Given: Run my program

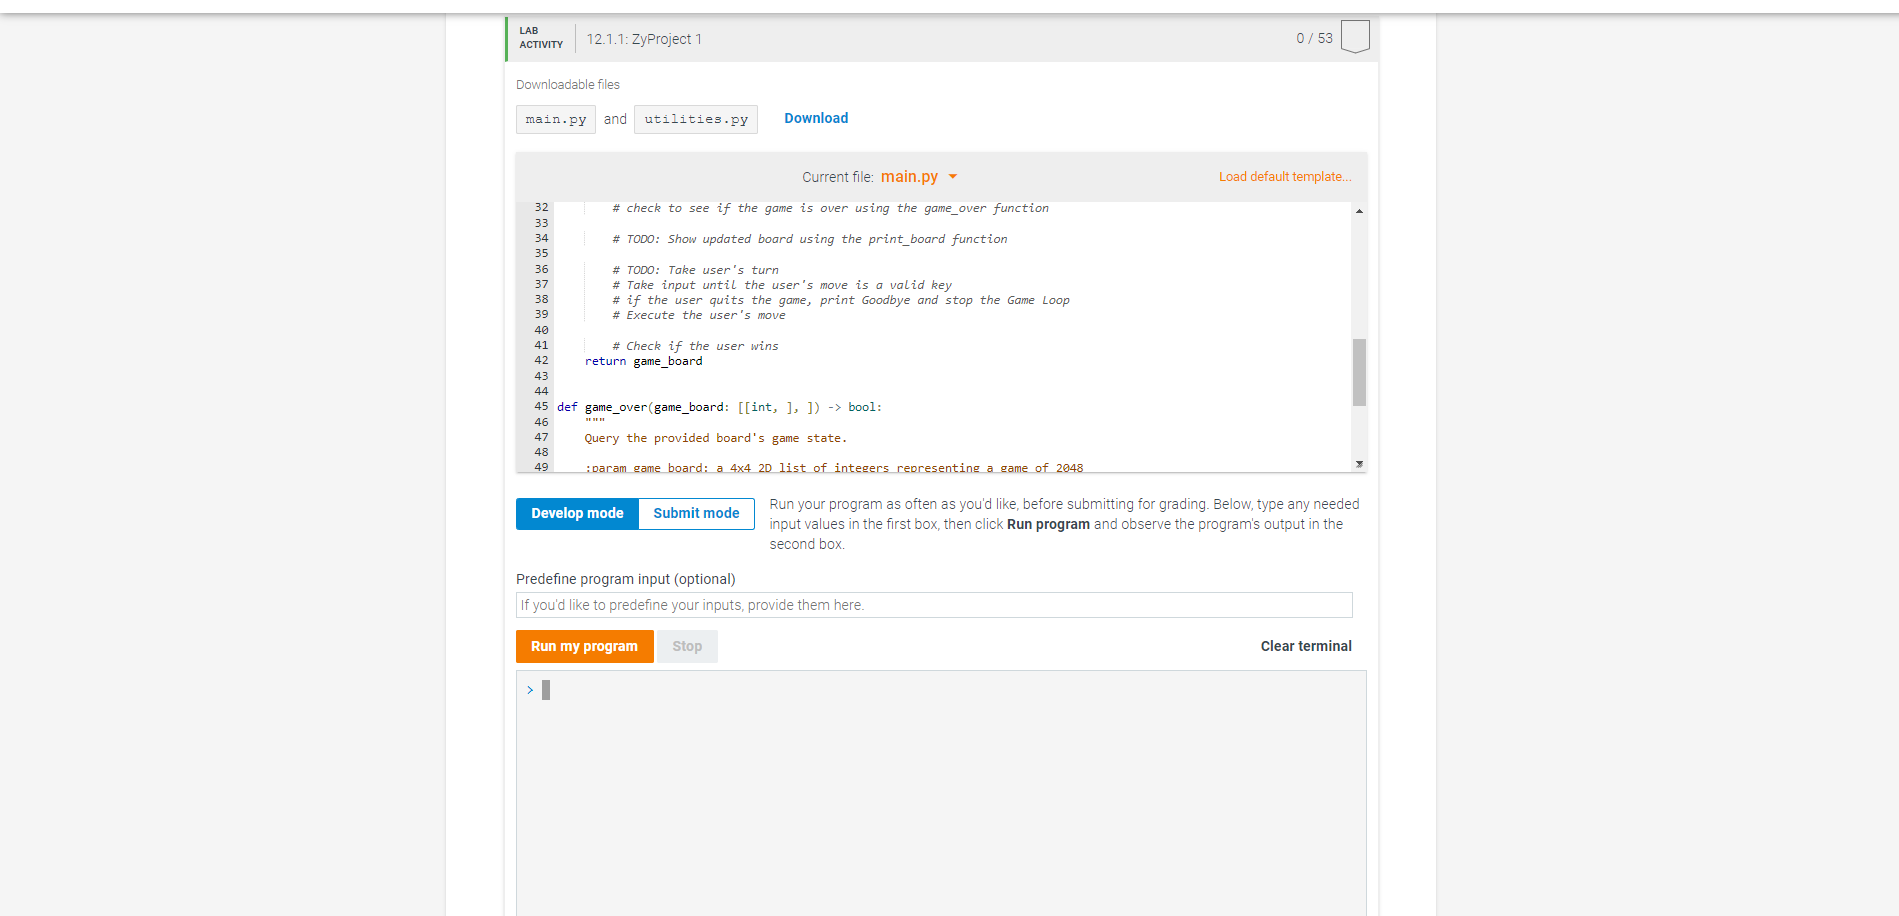Looking at the screenshot, I should coord(584,646).
